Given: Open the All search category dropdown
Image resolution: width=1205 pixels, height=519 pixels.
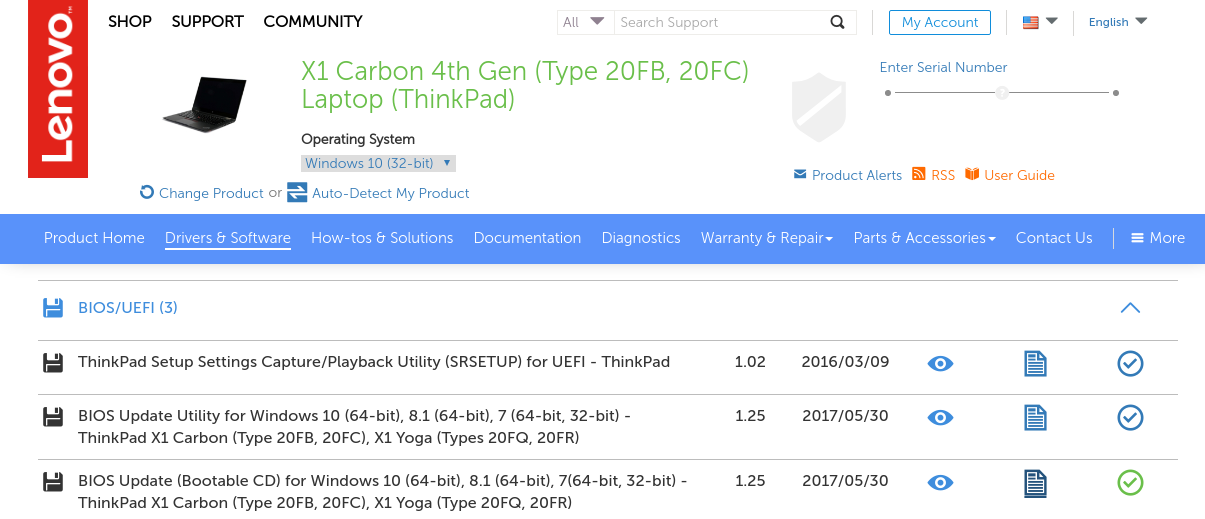Looking at the screenshot, I should coord(585,22).
